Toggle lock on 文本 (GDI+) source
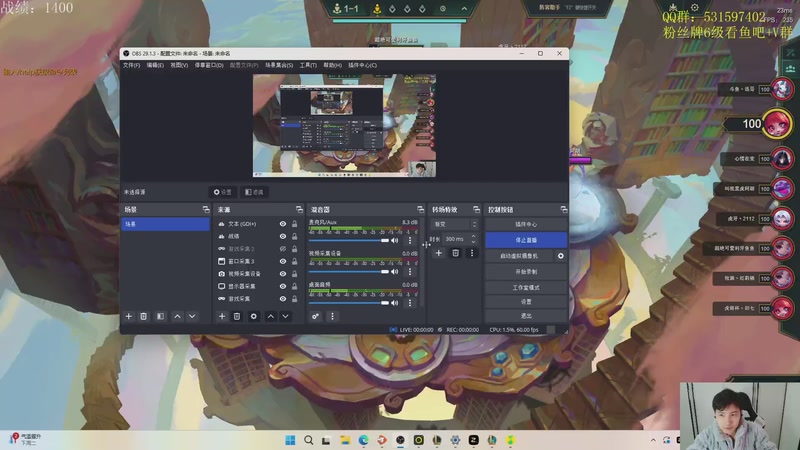800x450 pixels. click(x=294, y=224)
